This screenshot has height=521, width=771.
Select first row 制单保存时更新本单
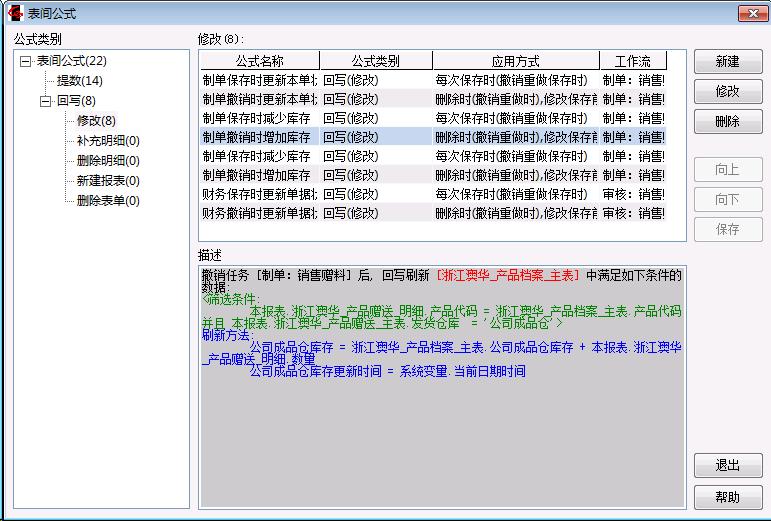259,80
